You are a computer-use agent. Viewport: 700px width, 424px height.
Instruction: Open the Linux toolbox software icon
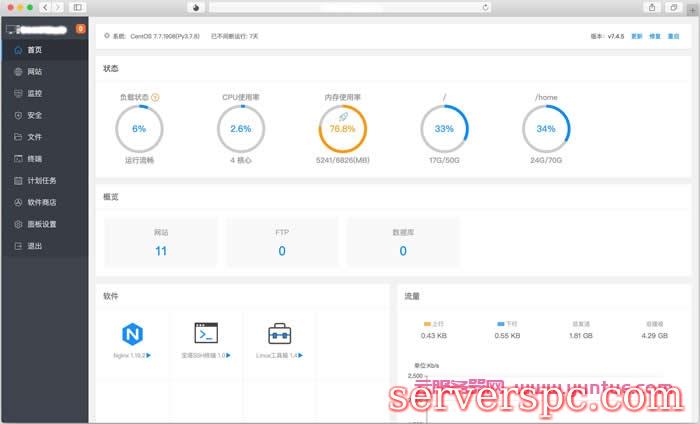click(x=280, y=334)
